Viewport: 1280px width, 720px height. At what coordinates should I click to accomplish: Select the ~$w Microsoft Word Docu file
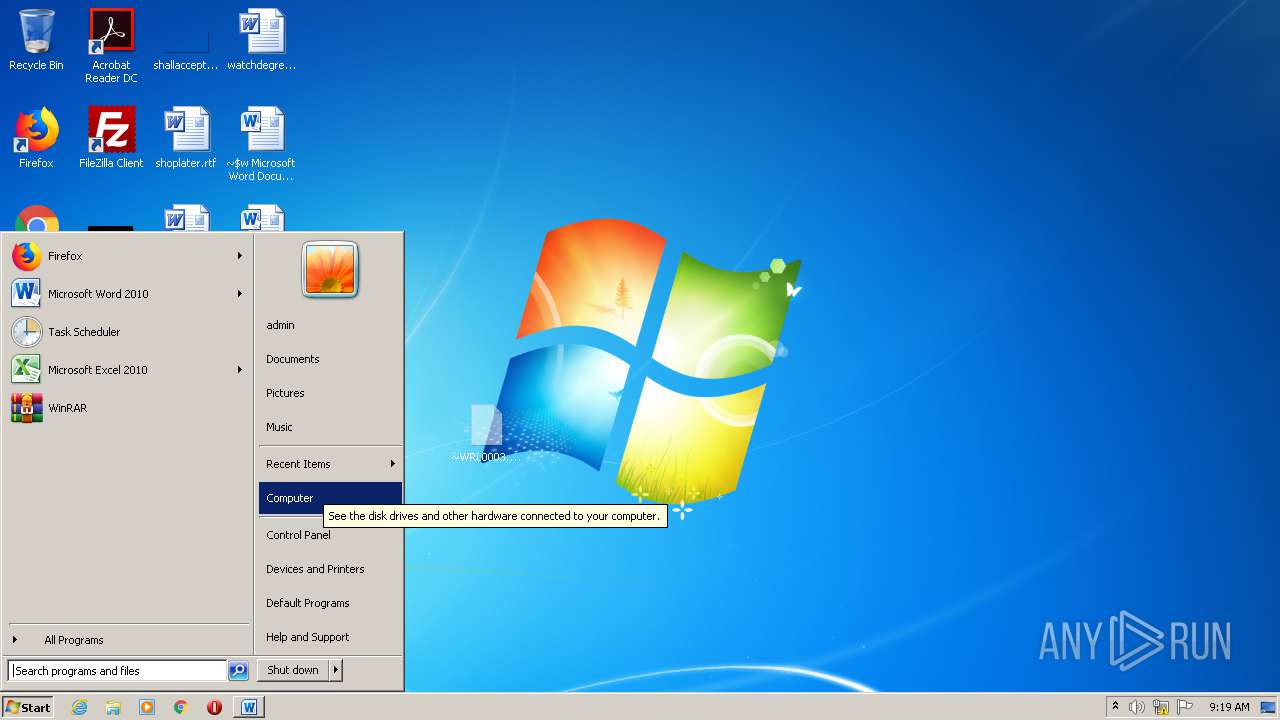(x=261, y=145)
